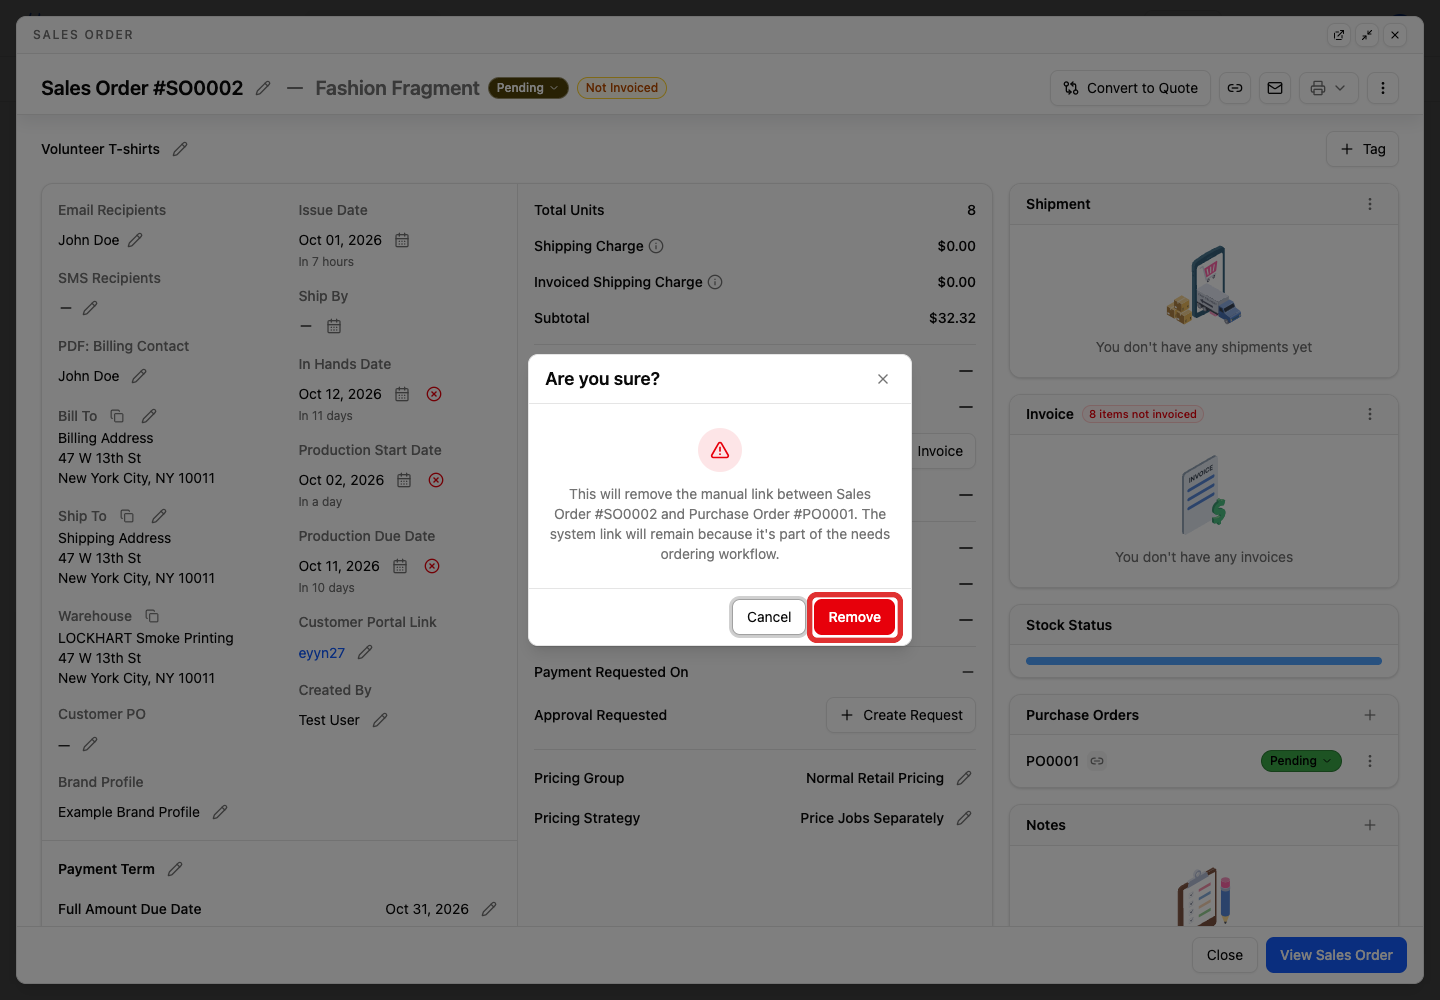Open the In Hands Date calendar picker
Image resolution: width=1440 pixels, height=1000 pixels.
402,394
